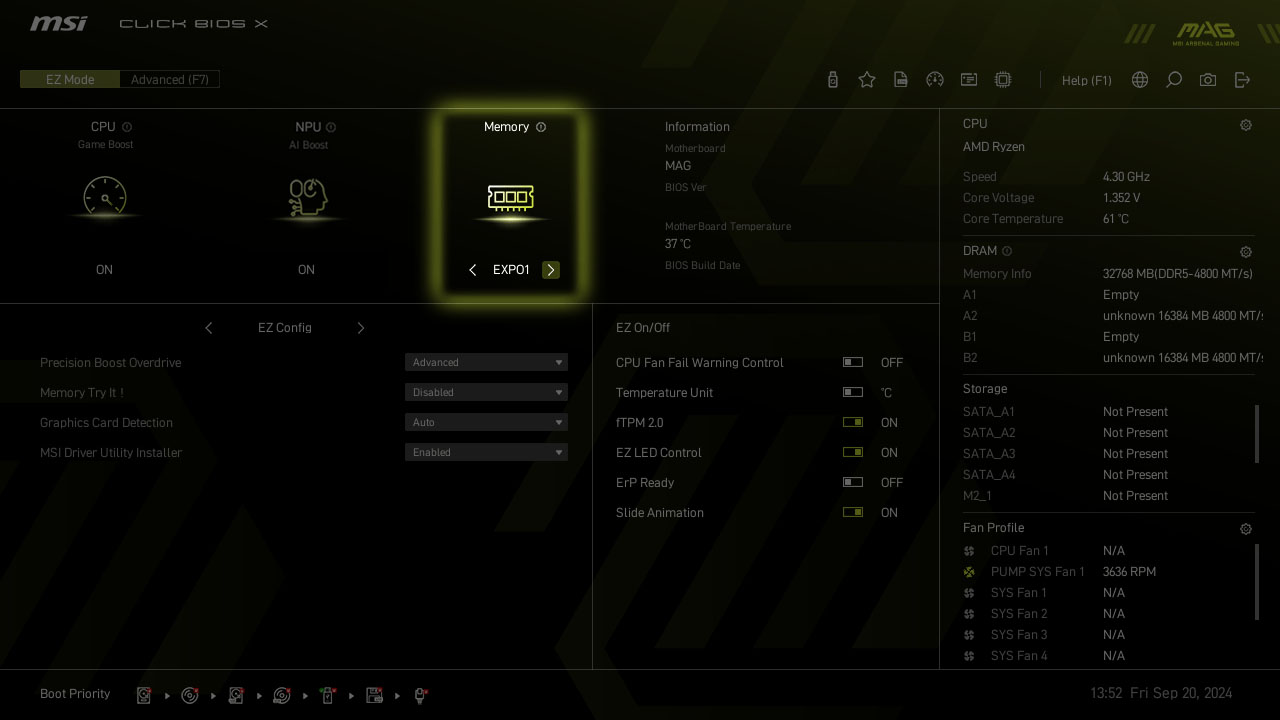The height and width of the screenshot is (720, 1280).
Task: Click the Help (F1) button
Action: click(1086, 81)
